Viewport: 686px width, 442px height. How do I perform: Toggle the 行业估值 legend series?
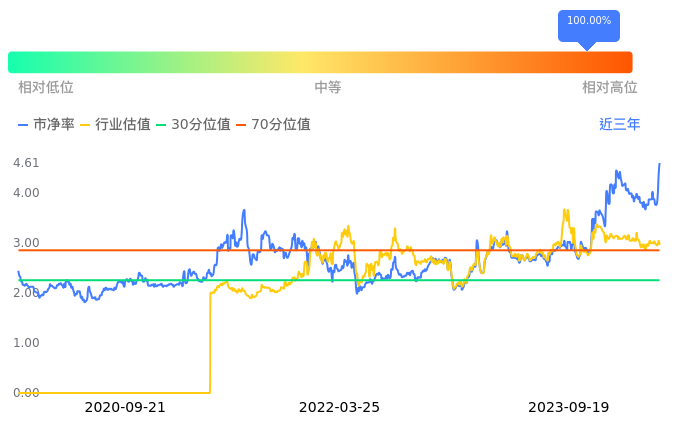click(115, 125)
